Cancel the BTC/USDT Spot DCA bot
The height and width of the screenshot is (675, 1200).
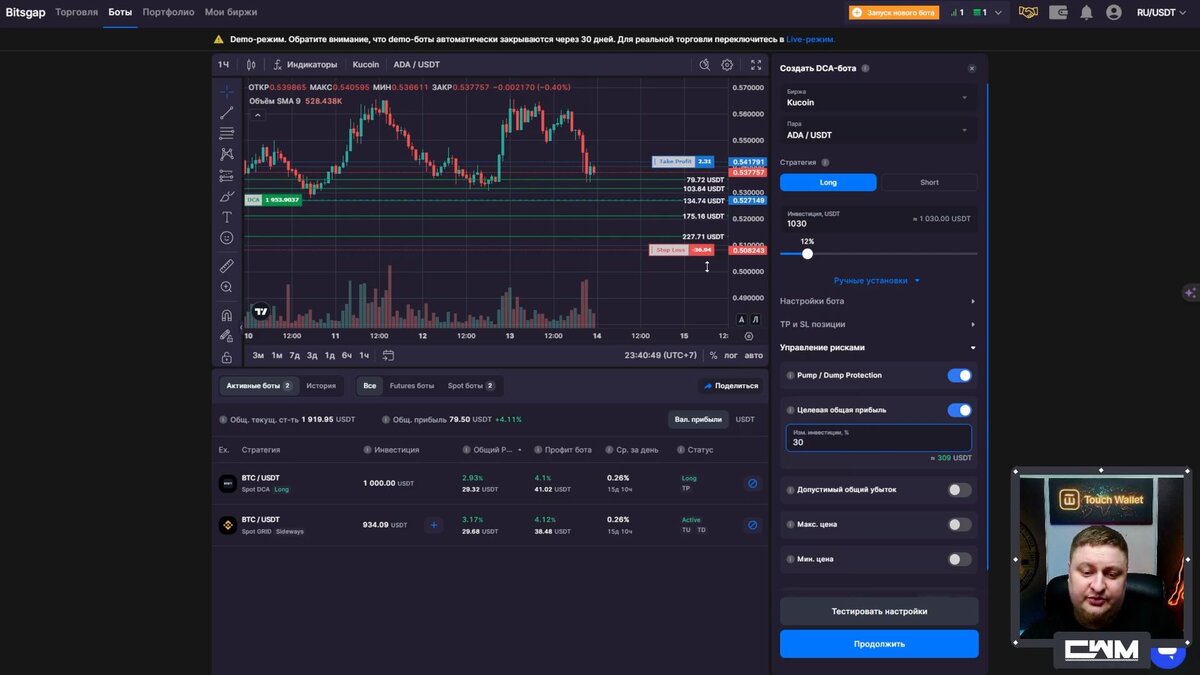tap(753, 483)
